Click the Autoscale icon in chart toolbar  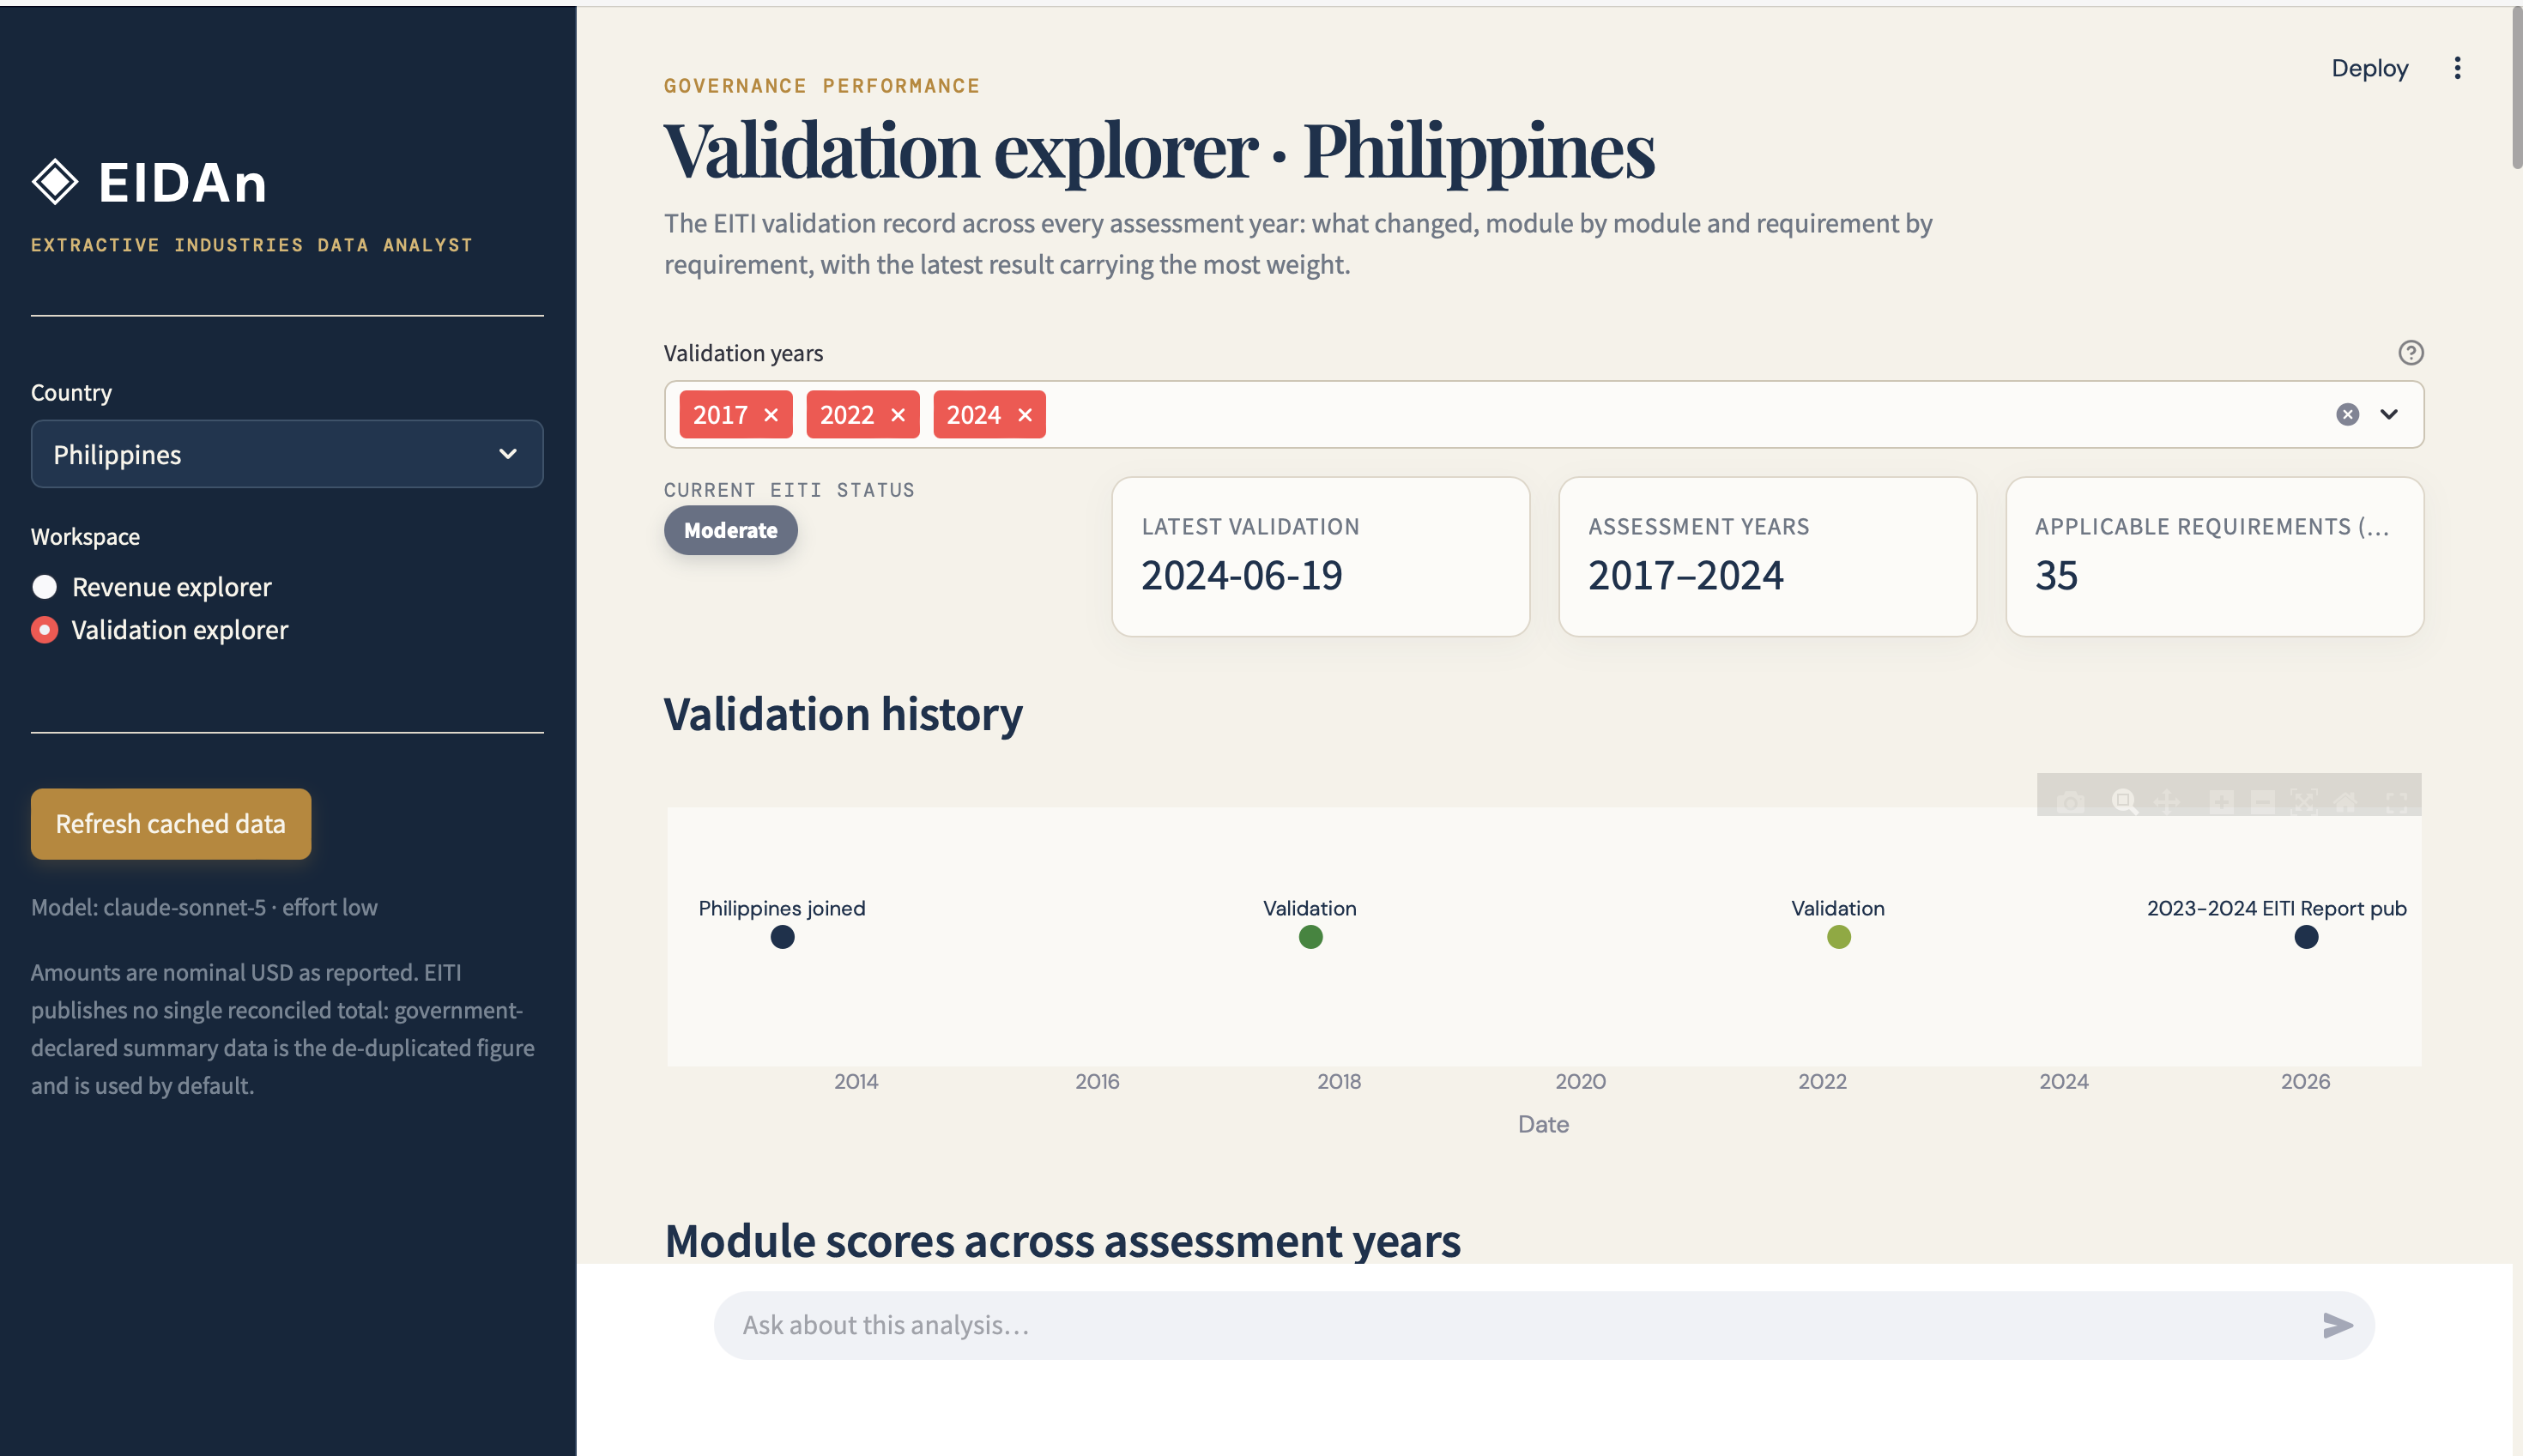coord(2304,801)
